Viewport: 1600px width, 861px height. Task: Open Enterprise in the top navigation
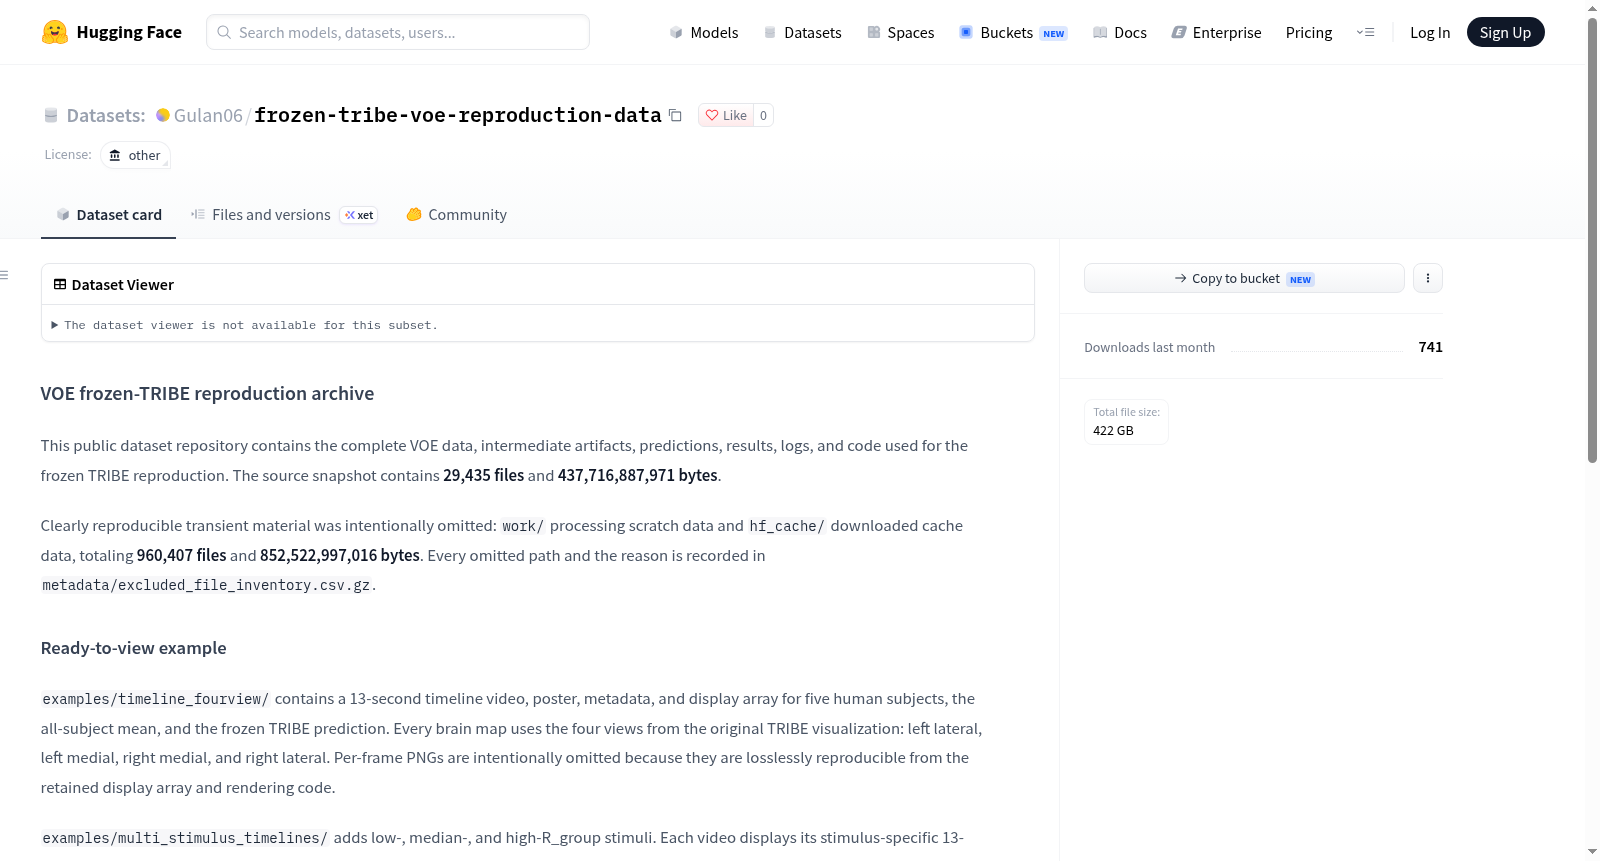pyautogui.click(x=1216, y=32)
